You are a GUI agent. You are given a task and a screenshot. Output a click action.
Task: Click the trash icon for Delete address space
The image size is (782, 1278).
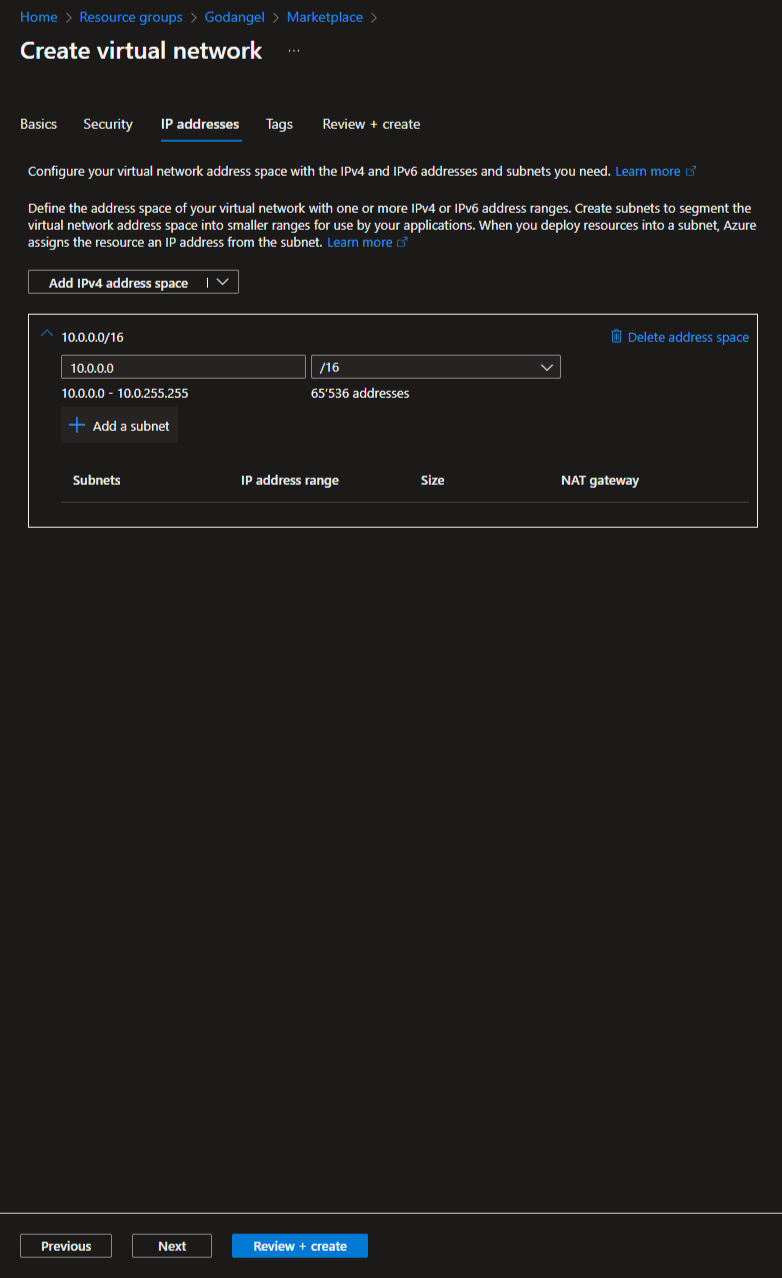point(616,336)
